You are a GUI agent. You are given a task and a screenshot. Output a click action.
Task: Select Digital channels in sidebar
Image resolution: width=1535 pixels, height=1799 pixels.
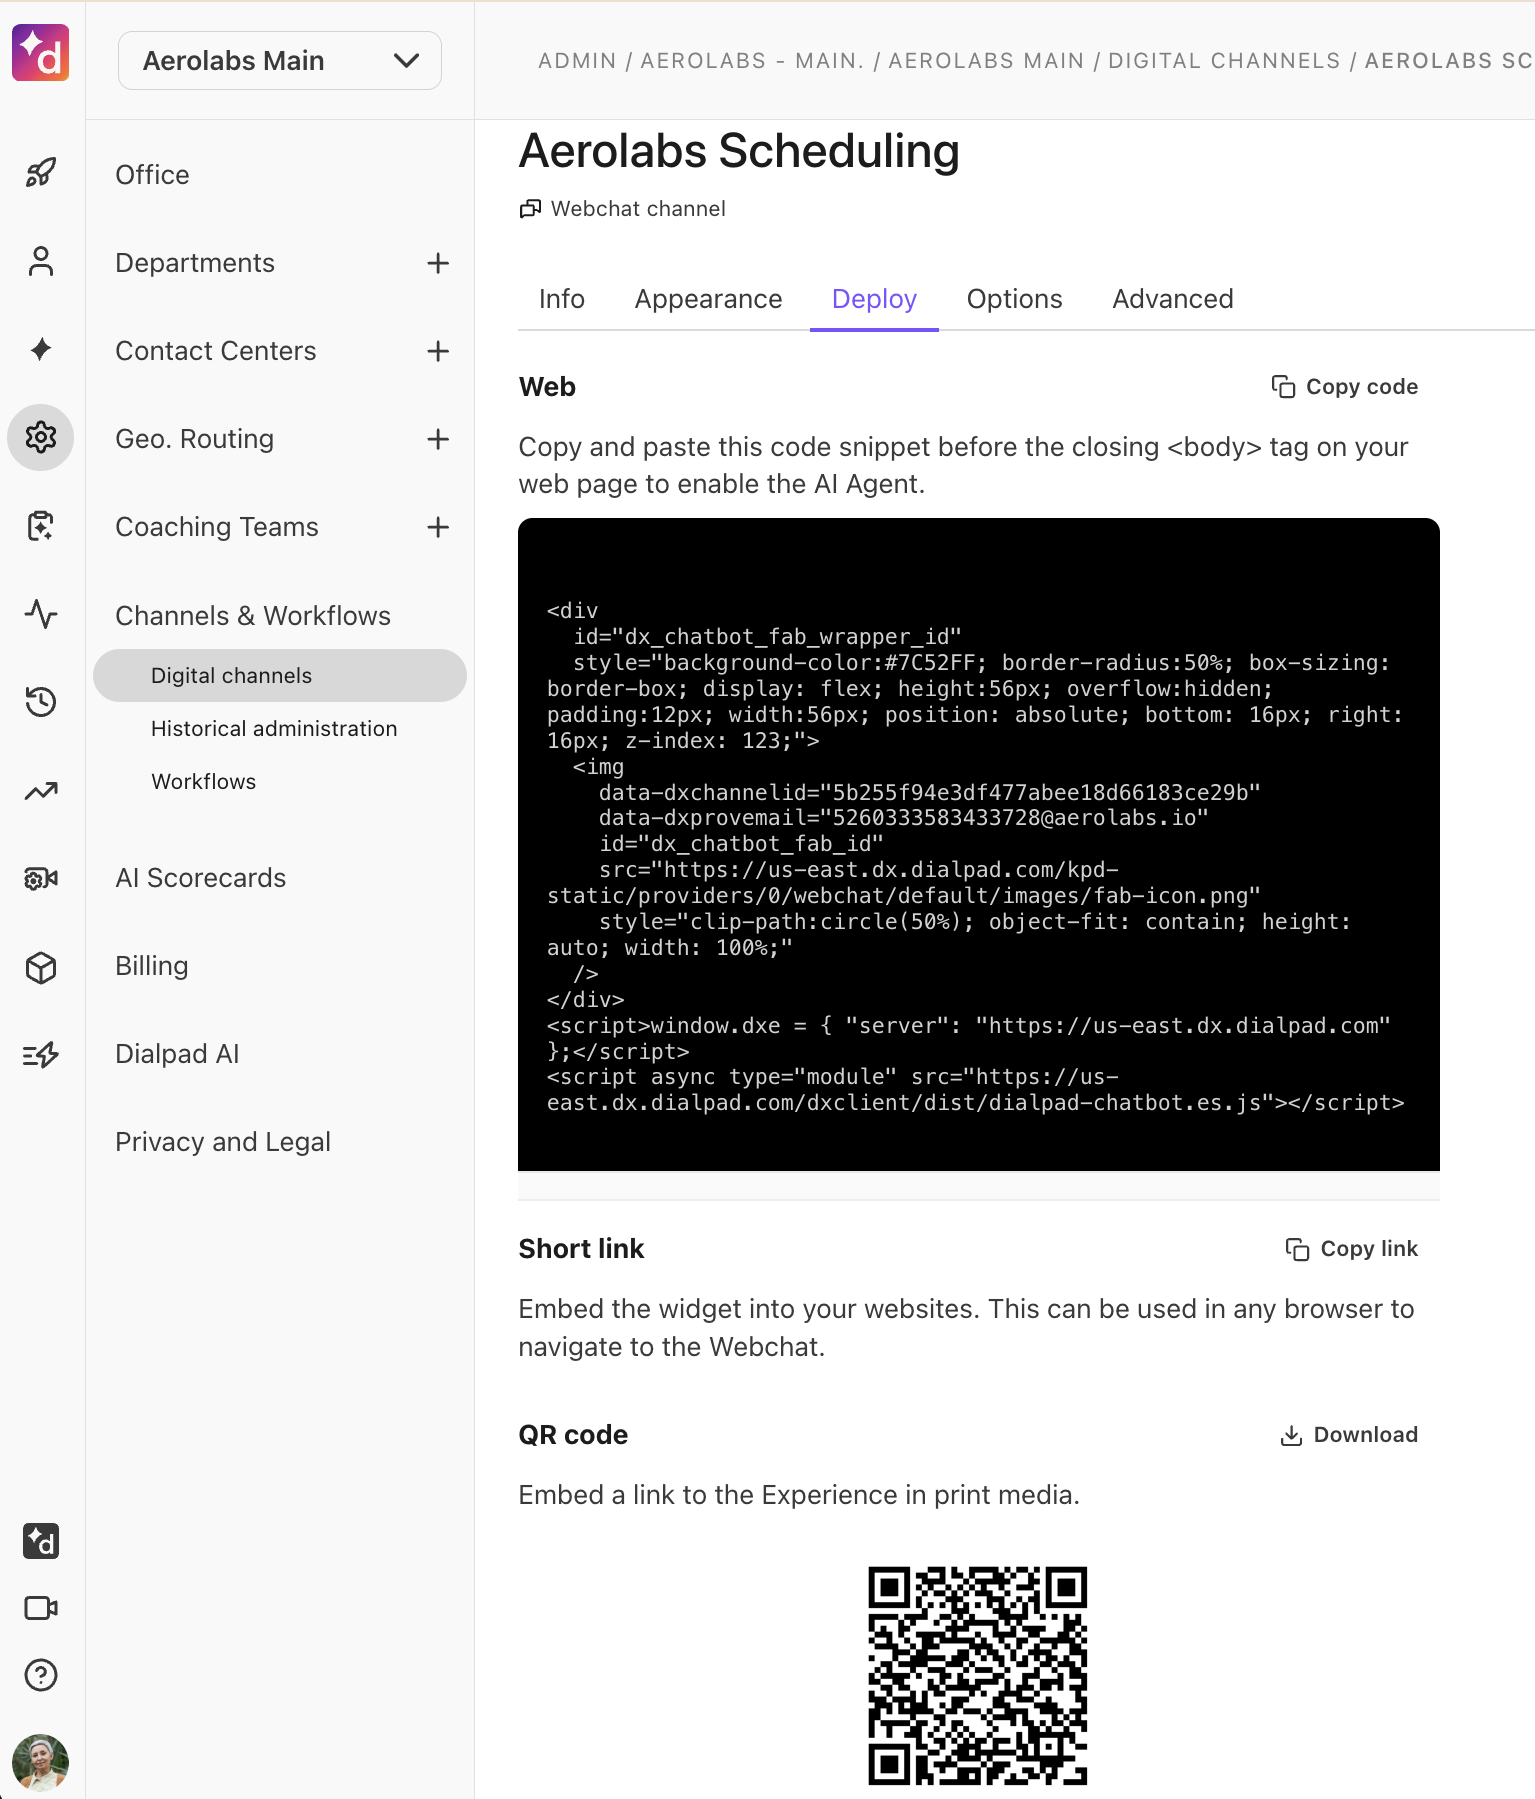click(x=280, y=676)
